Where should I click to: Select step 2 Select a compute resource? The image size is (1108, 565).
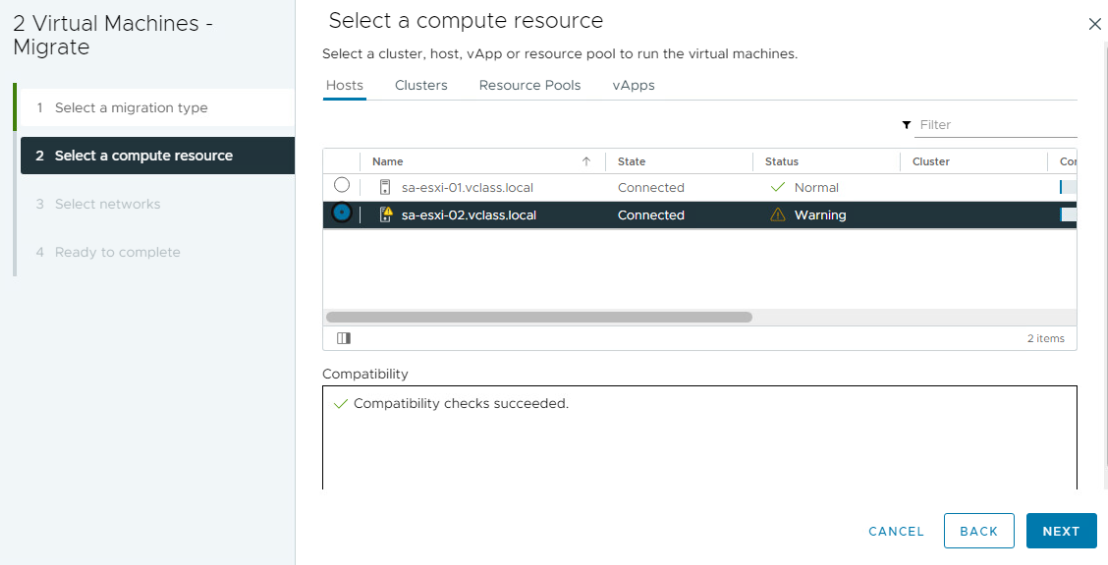158,155
